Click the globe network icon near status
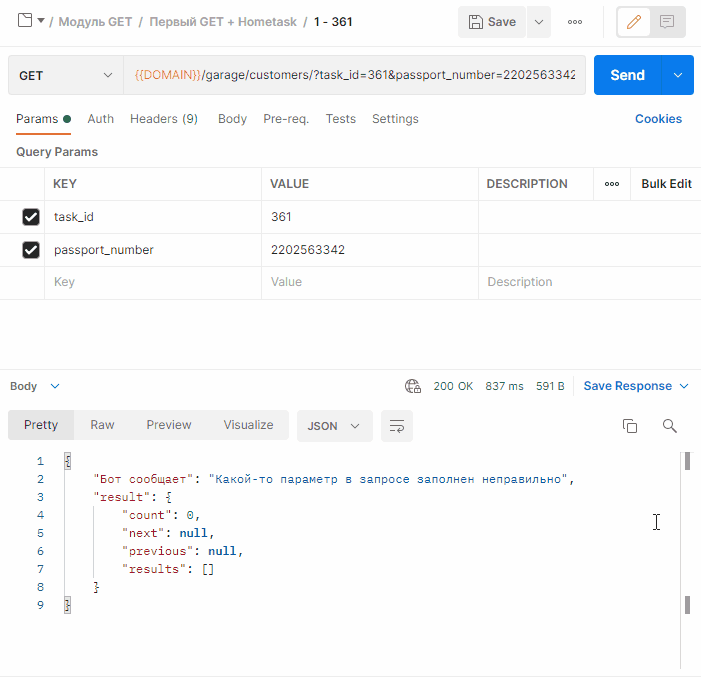Viewport: 701px width, 677px height. tap(413, 386)
